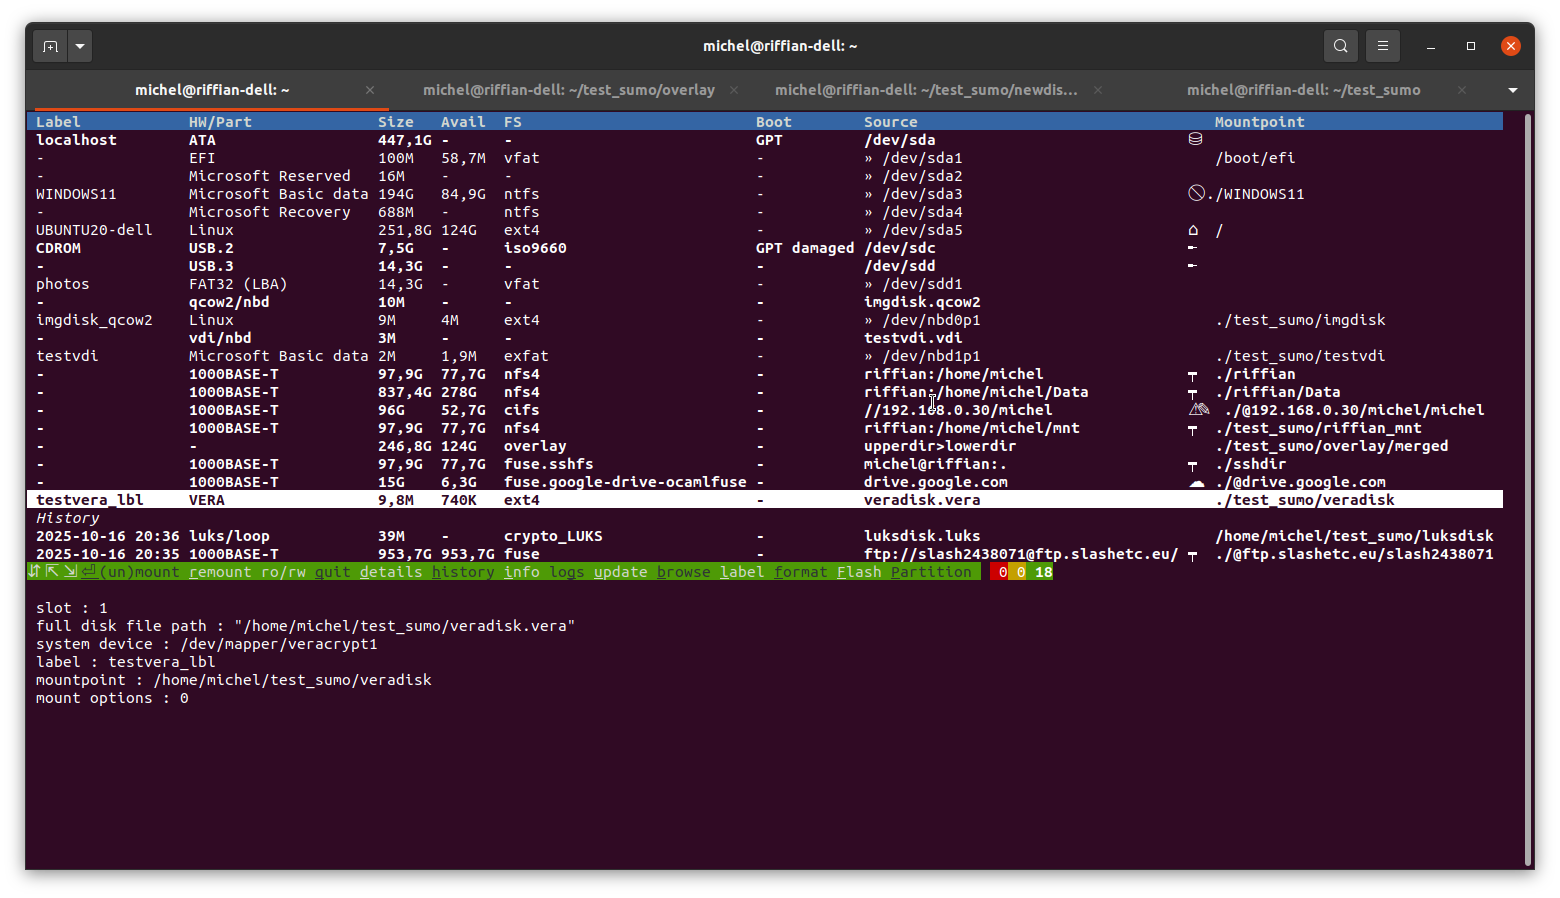Close the ~/test_sumo/overlay tab
This screenshot has height=898, width=1560.
(734, 90)
